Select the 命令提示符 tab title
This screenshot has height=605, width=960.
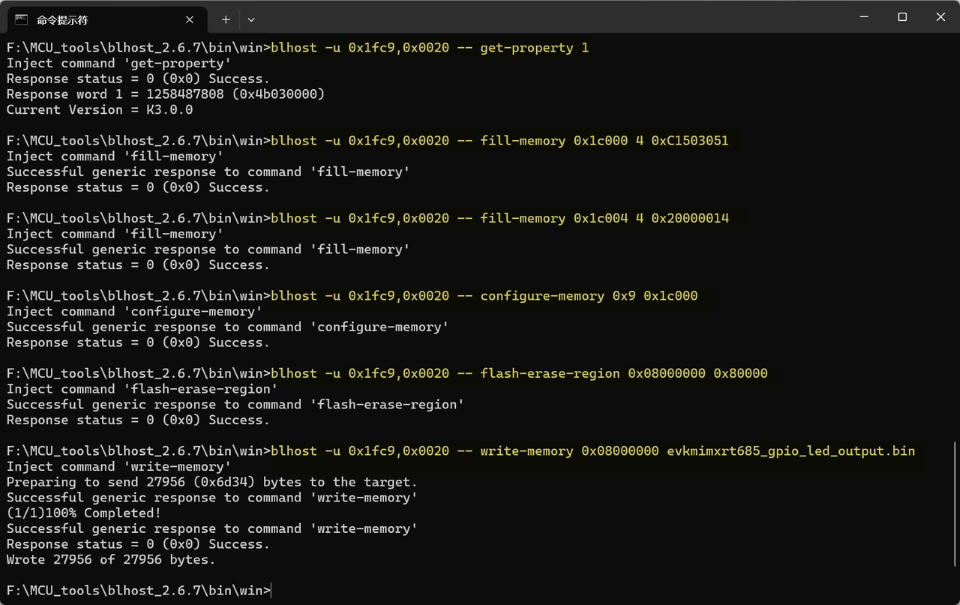coord(62,20)
